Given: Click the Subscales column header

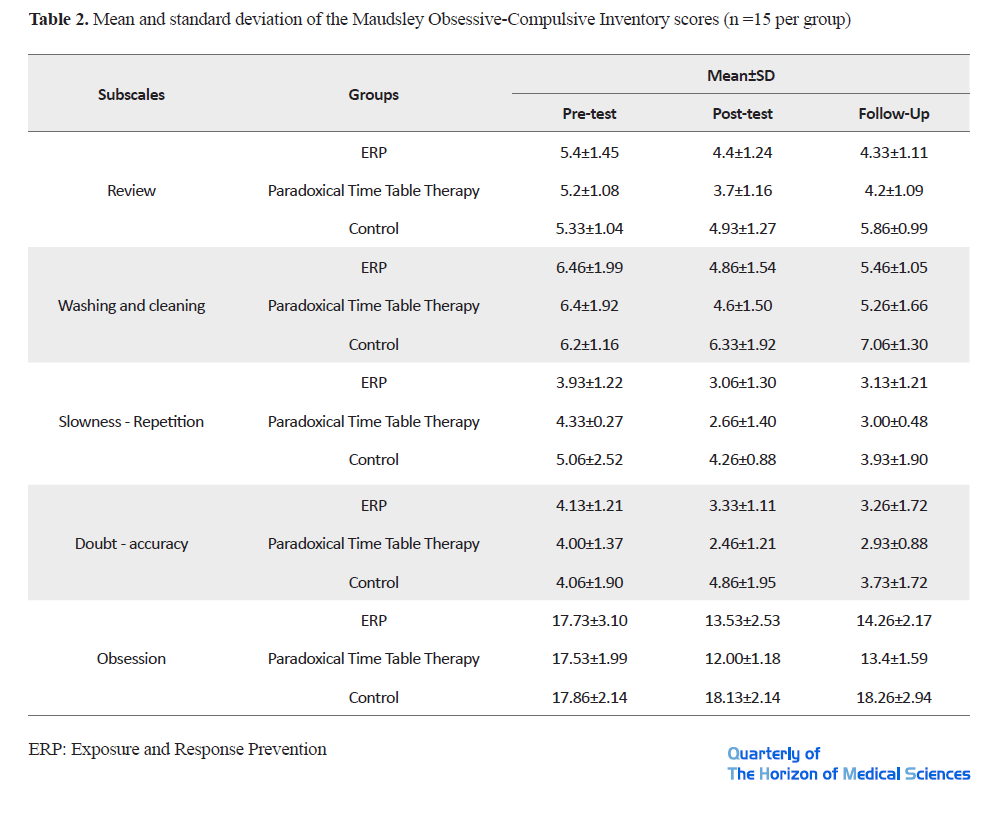Looking at the screenshot, I should pos(131,95).
